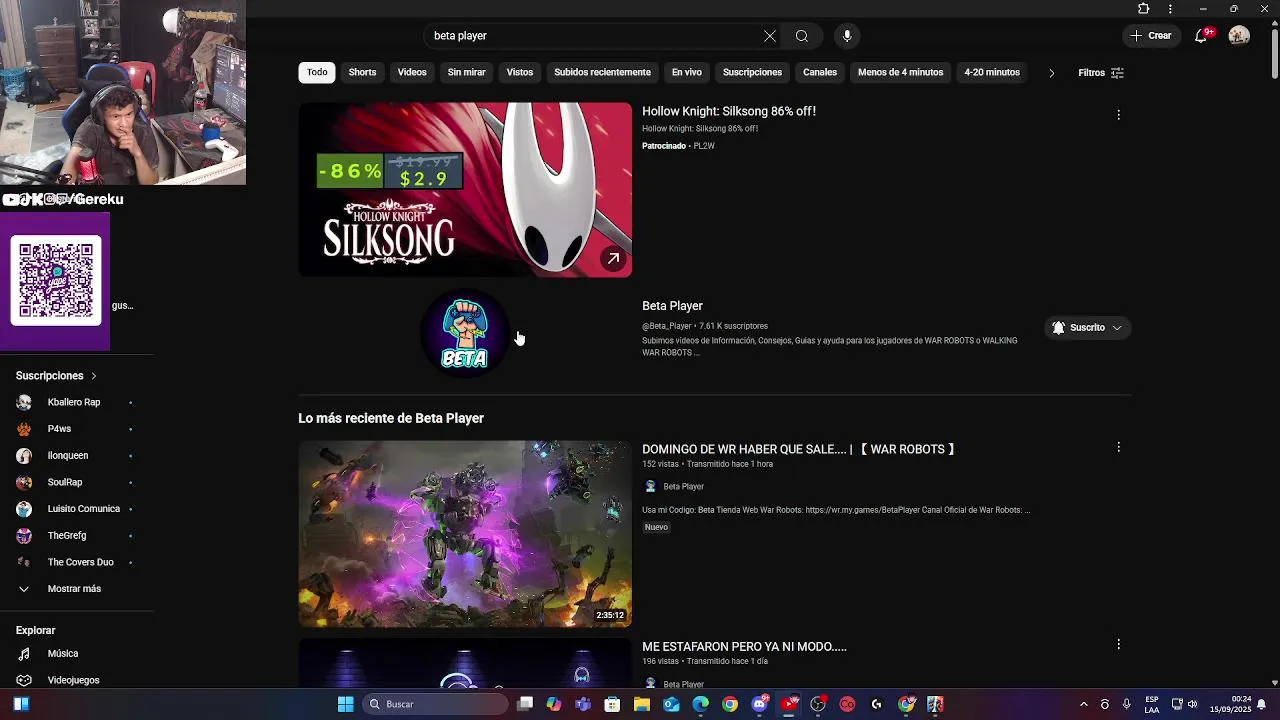Open options menu for the Silksong ad
Screen dimensions: 1280x720
point(1118,115)
